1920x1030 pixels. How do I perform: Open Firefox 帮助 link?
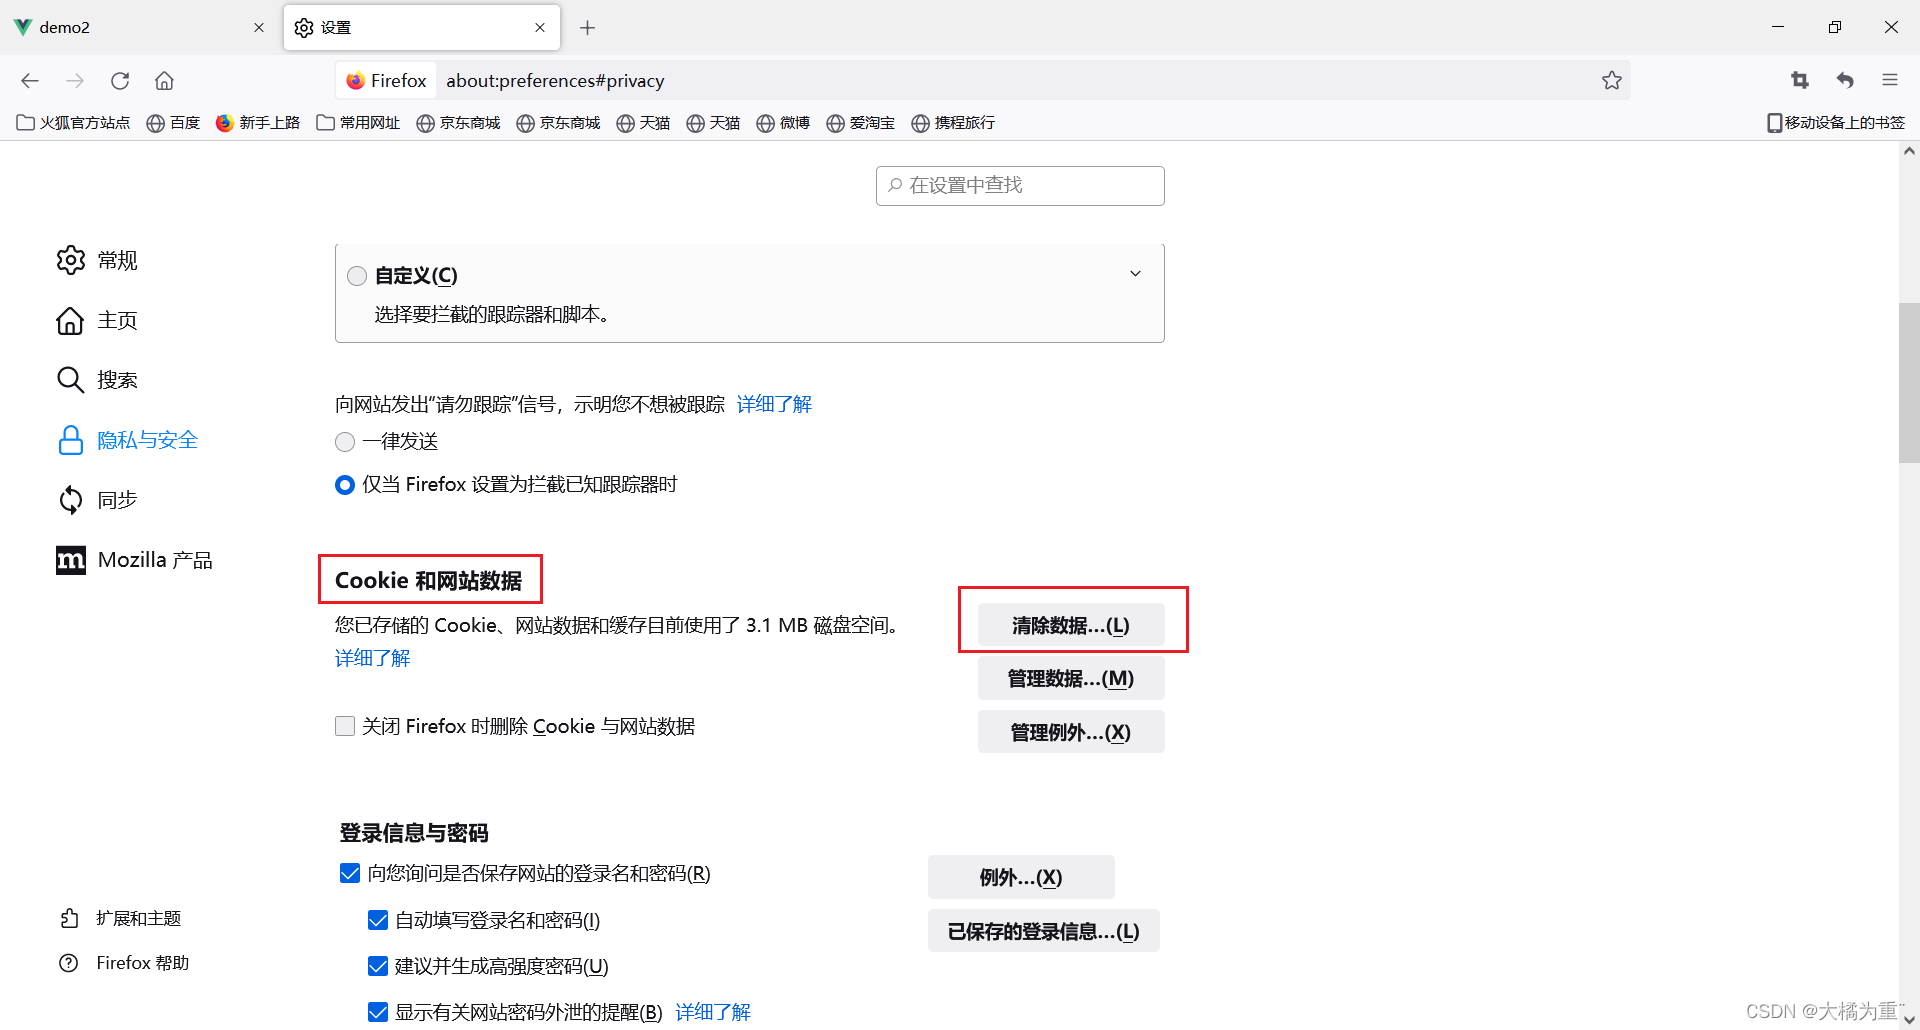[125, 963]
